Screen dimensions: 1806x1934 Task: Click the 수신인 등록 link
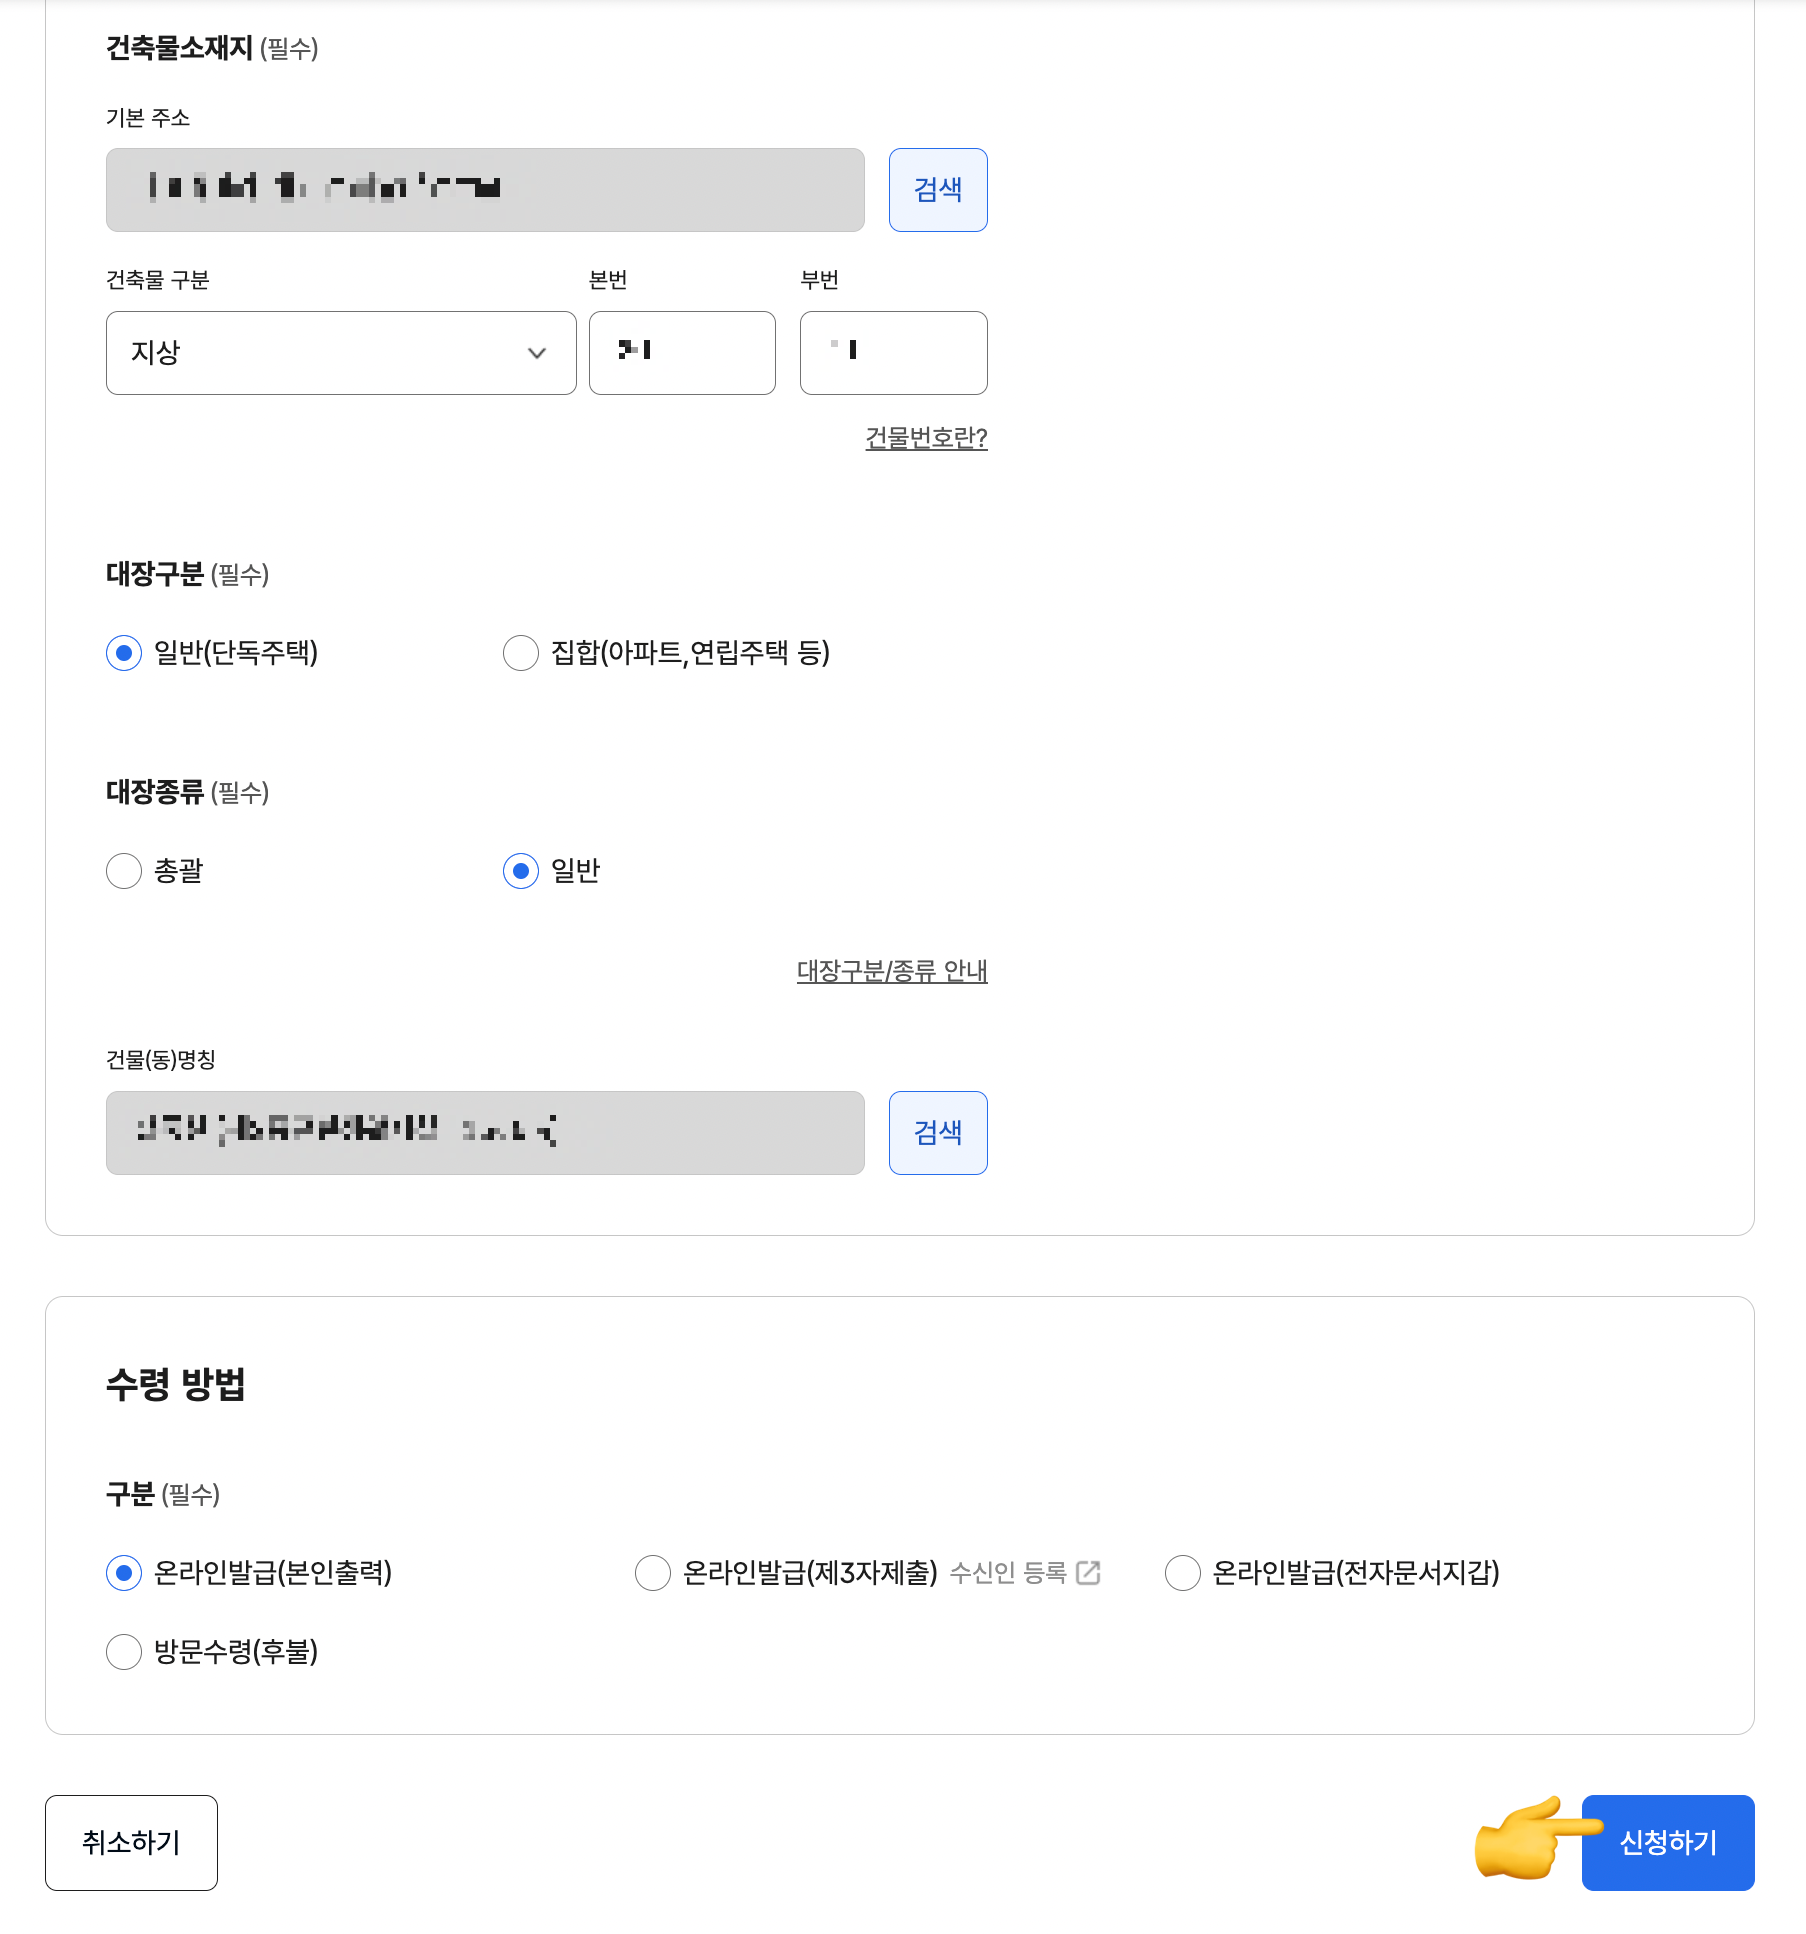pyautogui.click(x=1008, y=1573)
